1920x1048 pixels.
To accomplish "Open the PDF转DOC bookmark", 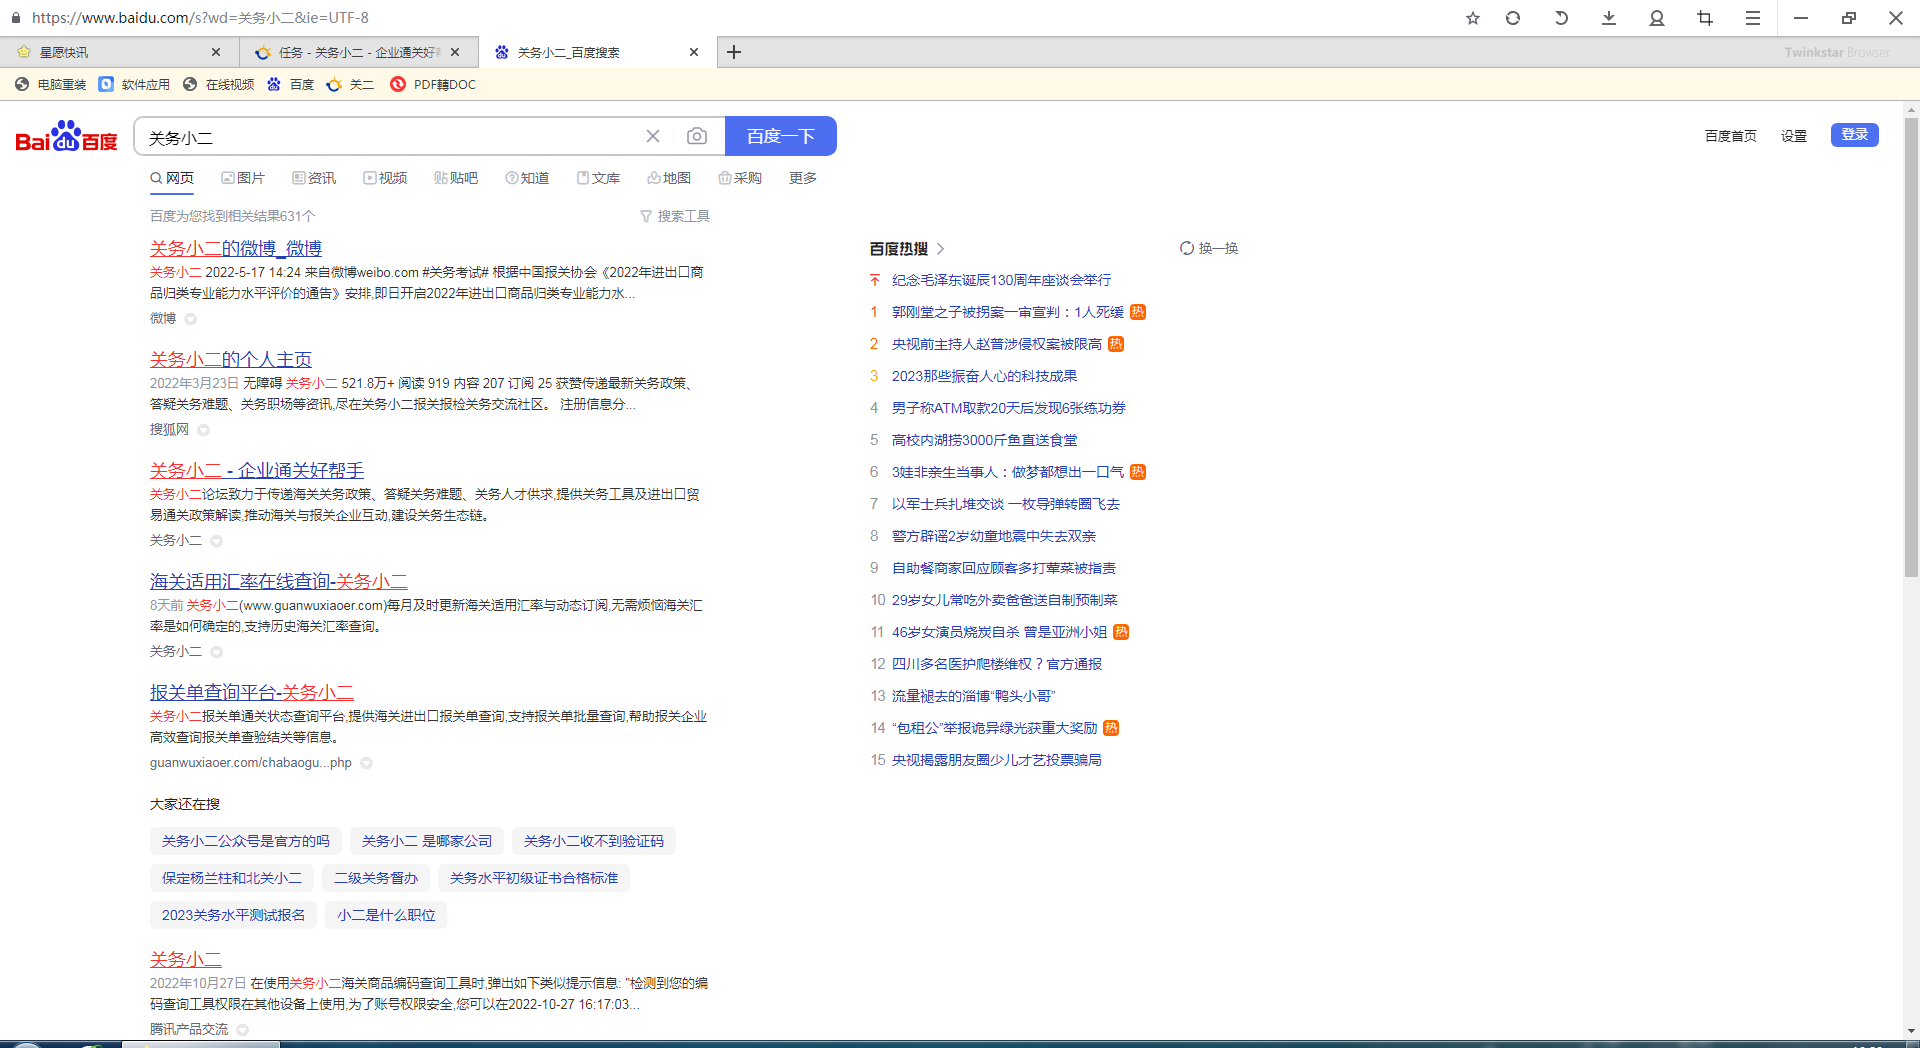I will pyautogui.click(x=434, y=85).
